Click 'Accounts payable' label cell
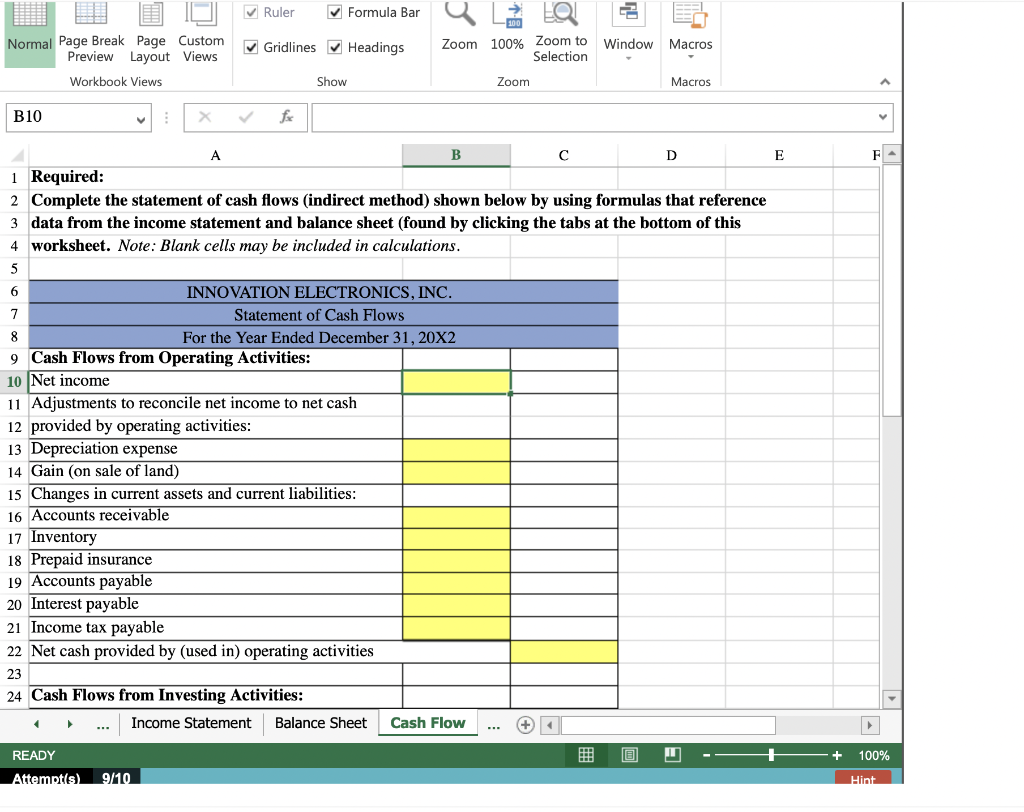The height and width of the screenshot is (812, 1024). pyautogui.click(x=216, y=583)
